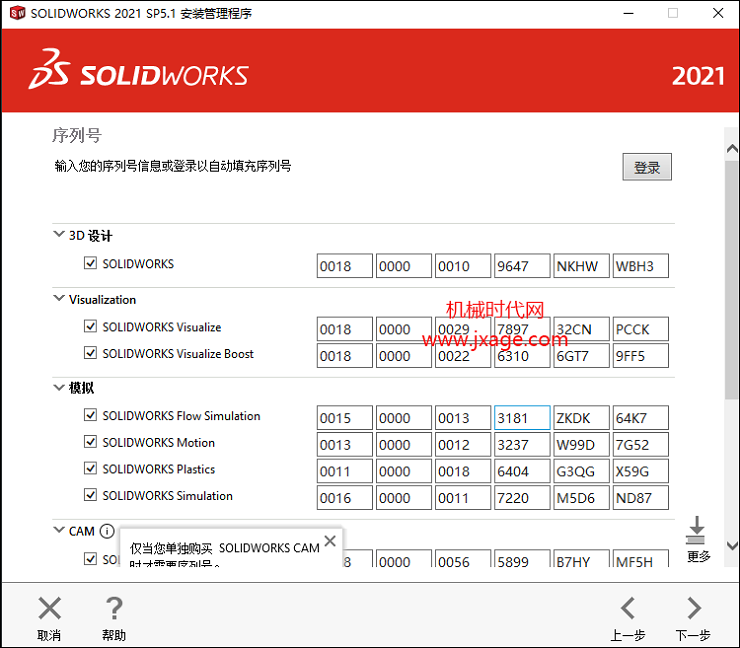Viewport: 740px width, 648px height.
Task: Click the SOLIDWORKS Motion label
Action: coord(159,442)
